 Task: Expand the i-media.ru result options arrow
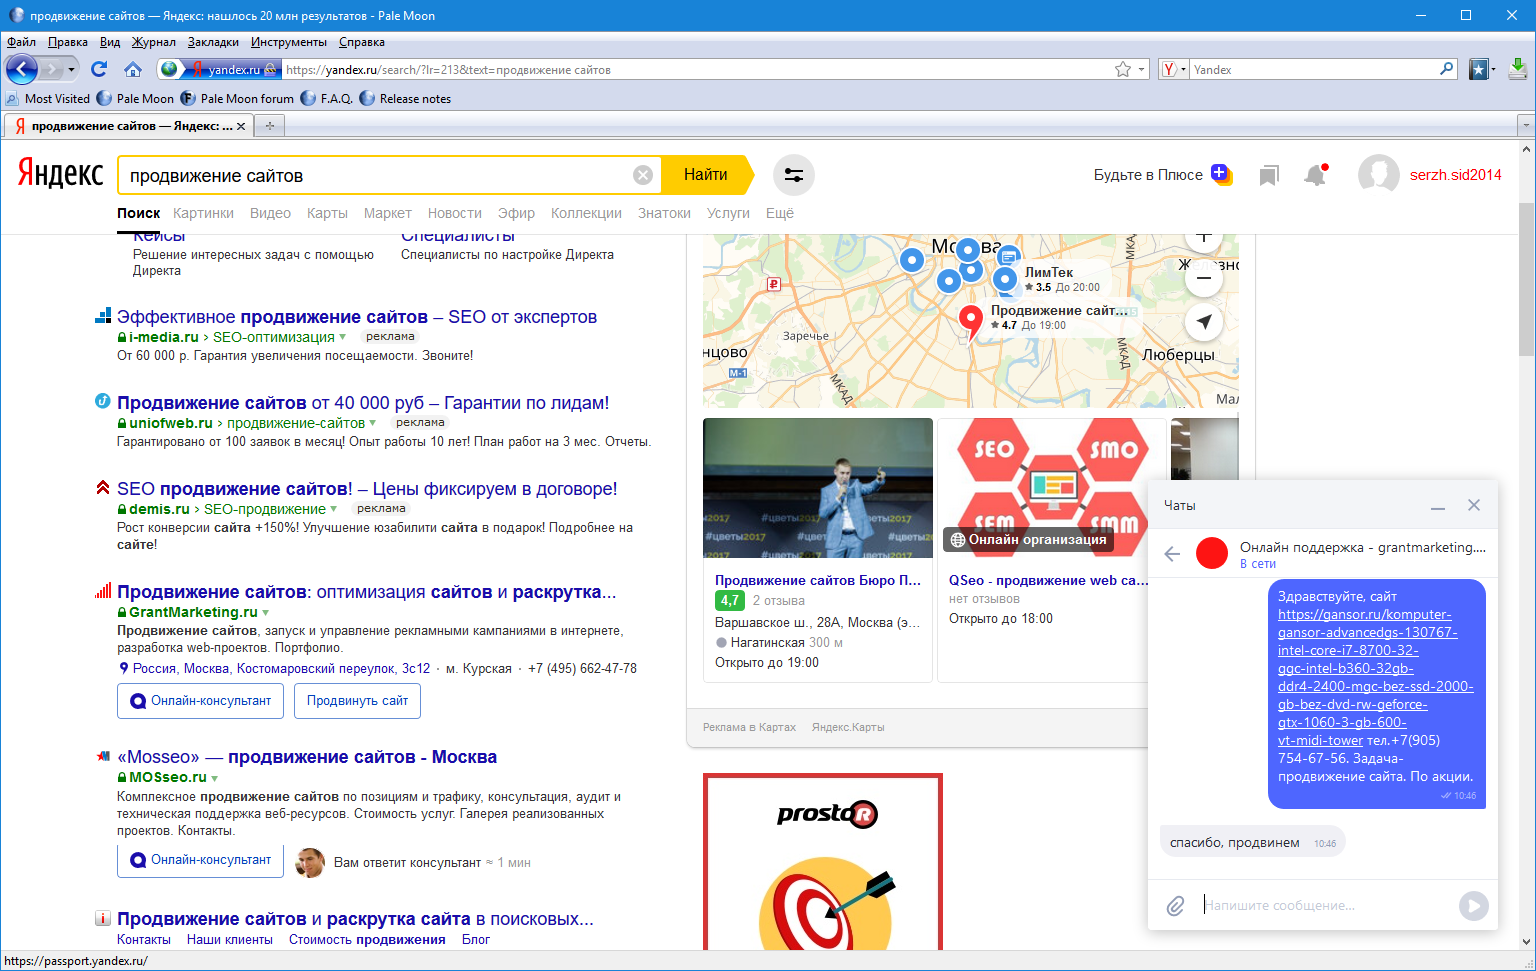click(343, 337)
